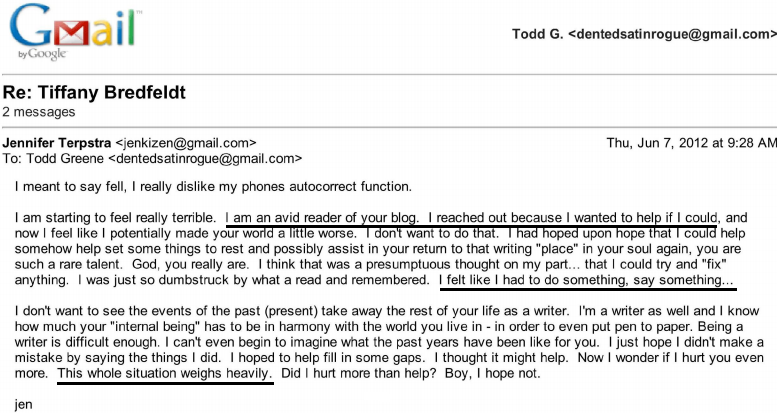Click the "2 messages" count
The width and height of the screenshot is (777, 413).
click(37, 111)
